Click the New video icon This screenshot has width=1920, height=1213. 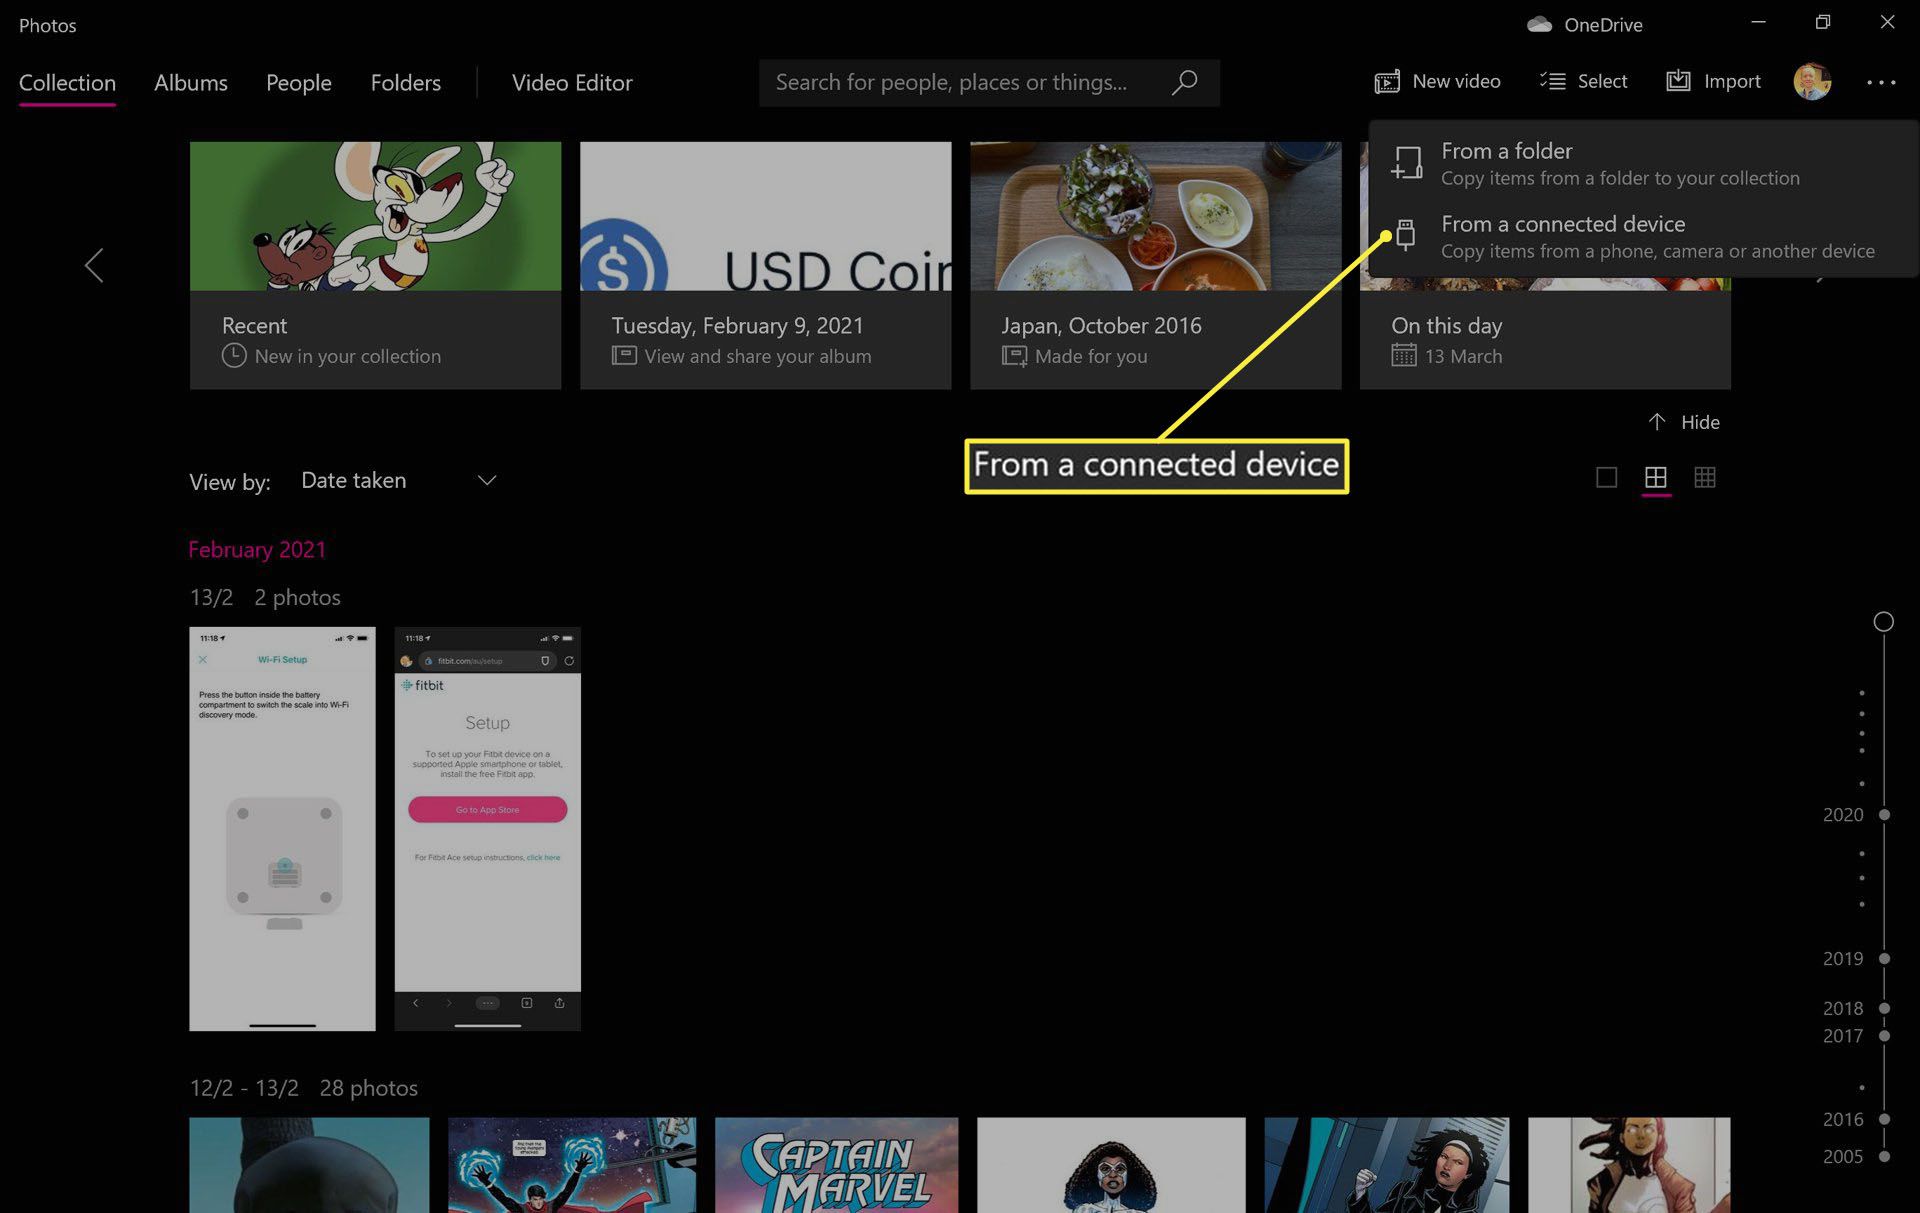(1386, 81)
